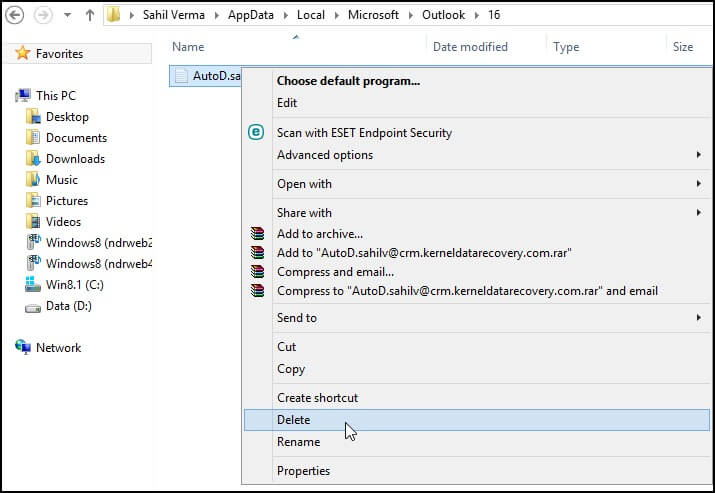Open the recent locations dropdown arrow
Image resolution: width=715 pixels, height=493 pixels.
(x=67, y=15)
